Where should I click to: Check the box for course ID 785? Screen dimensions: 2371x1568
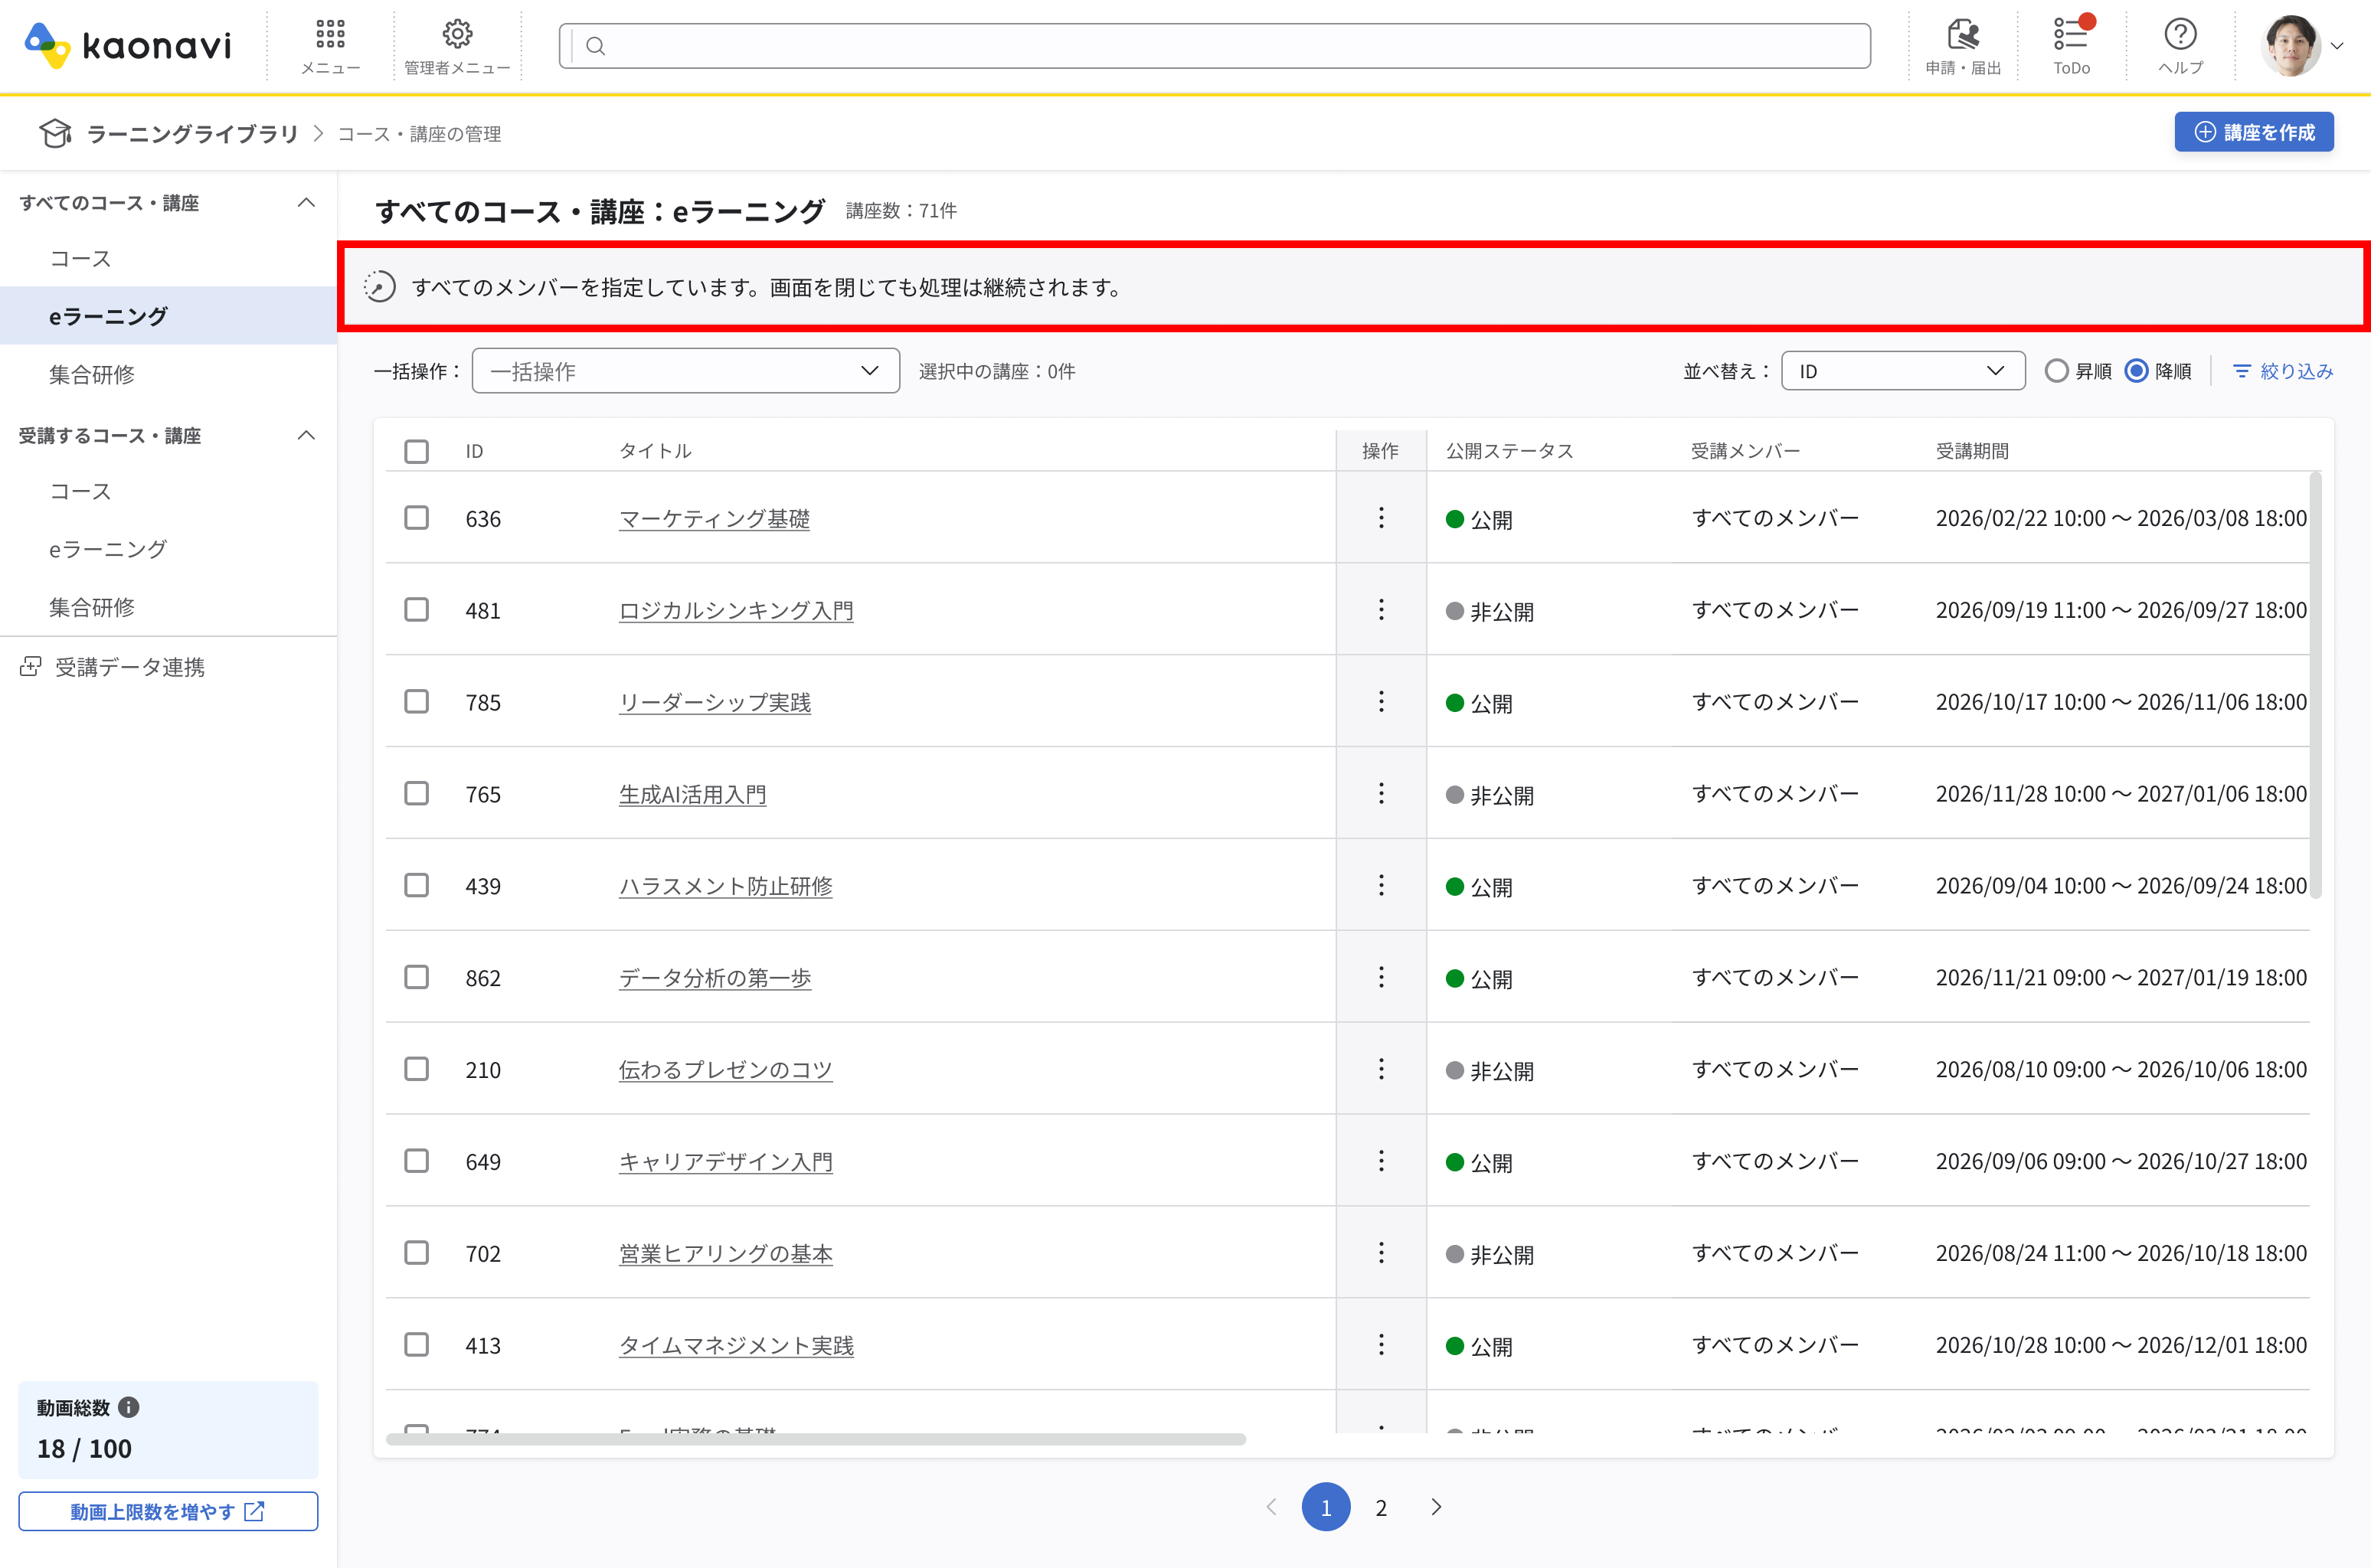[x=416, y=702]
